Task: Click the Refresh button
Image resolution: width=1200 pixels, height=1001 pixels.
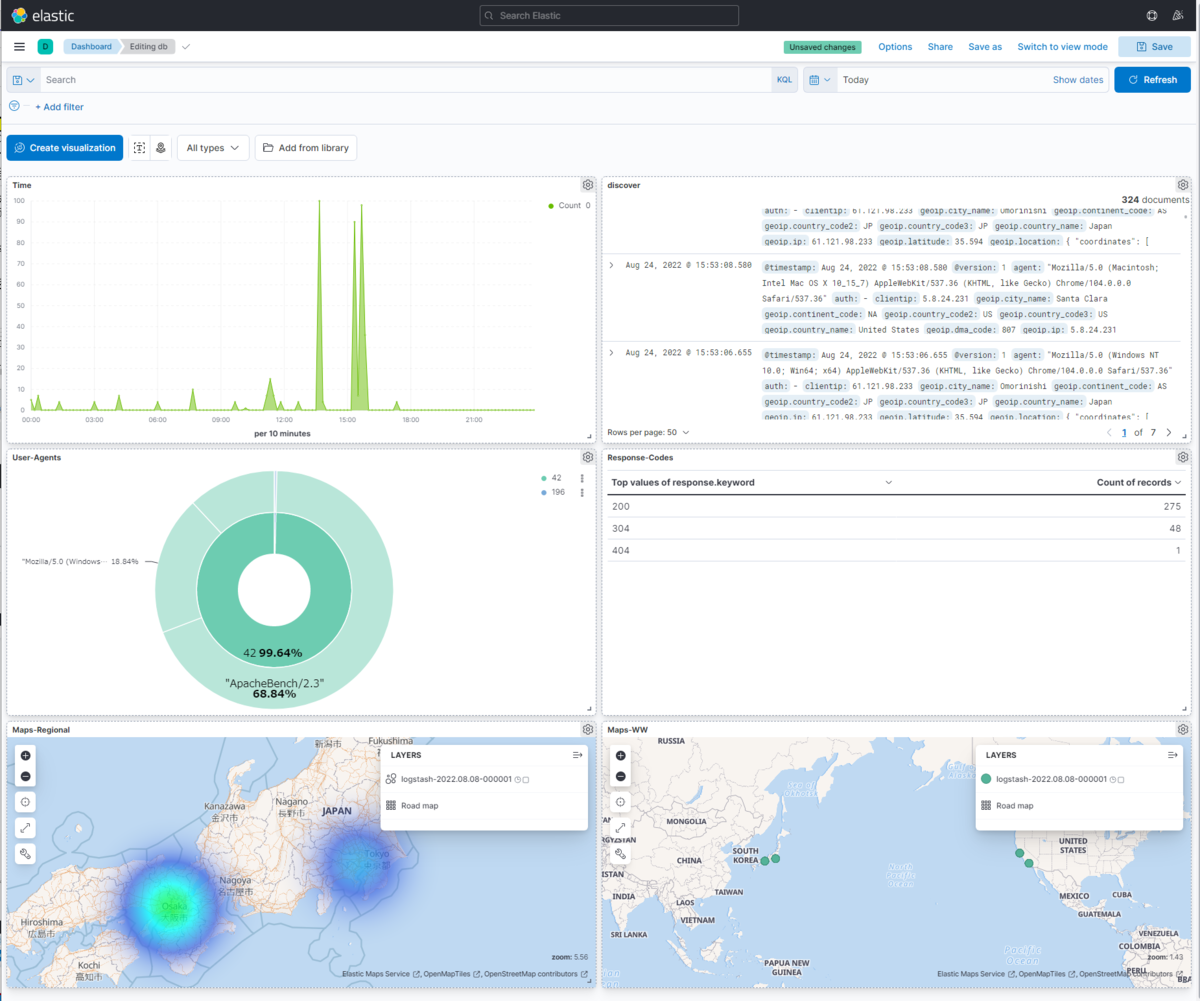Action: [1152, 80]
